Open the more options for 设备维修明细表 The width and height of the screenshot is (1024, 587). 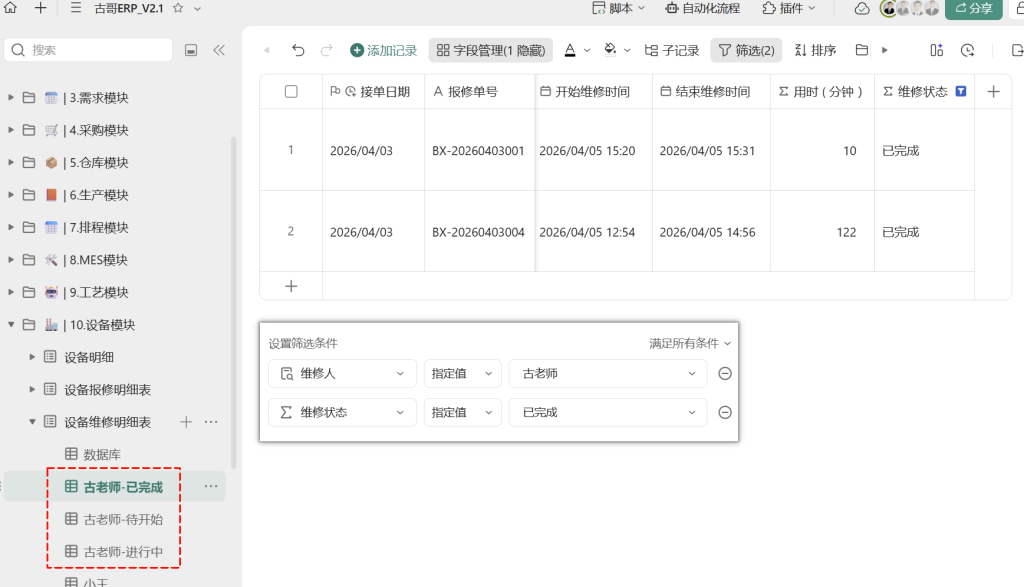point(211,422)
